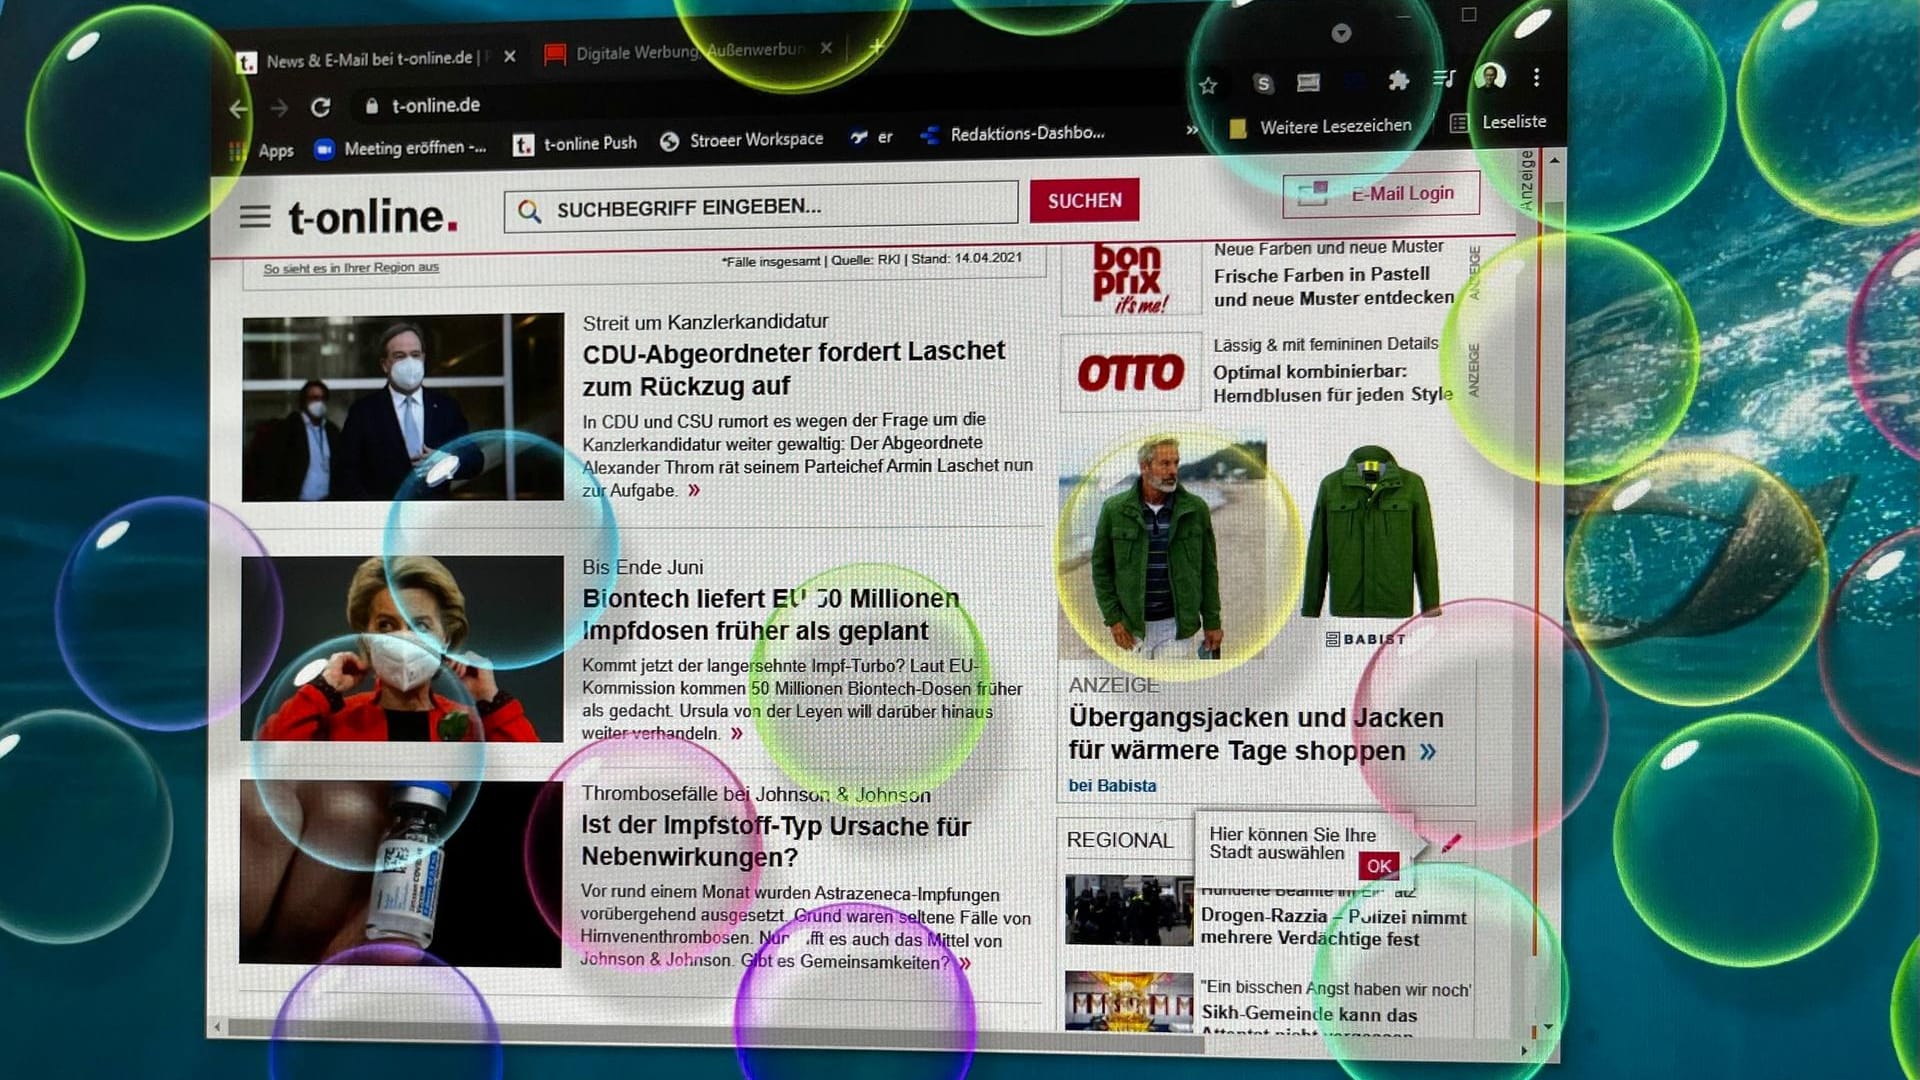Open the Apps bookmarks shortcut
Screen dimensions: 1920x1080
click(262, 151)
